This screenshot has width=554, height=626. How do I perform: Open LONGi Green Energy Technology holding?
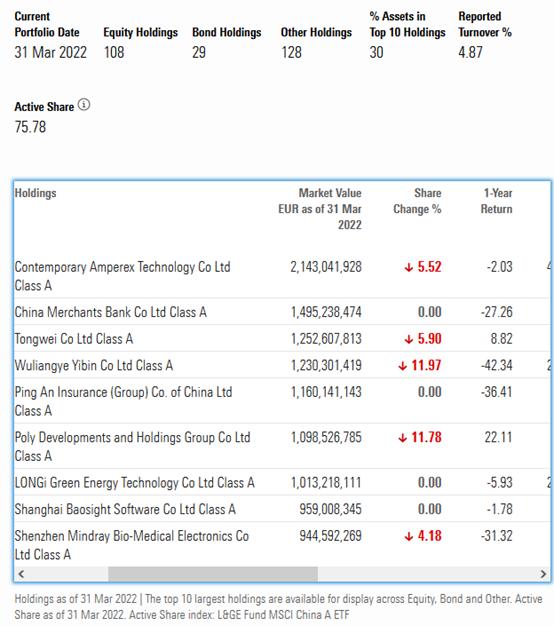tap(135, 483)
